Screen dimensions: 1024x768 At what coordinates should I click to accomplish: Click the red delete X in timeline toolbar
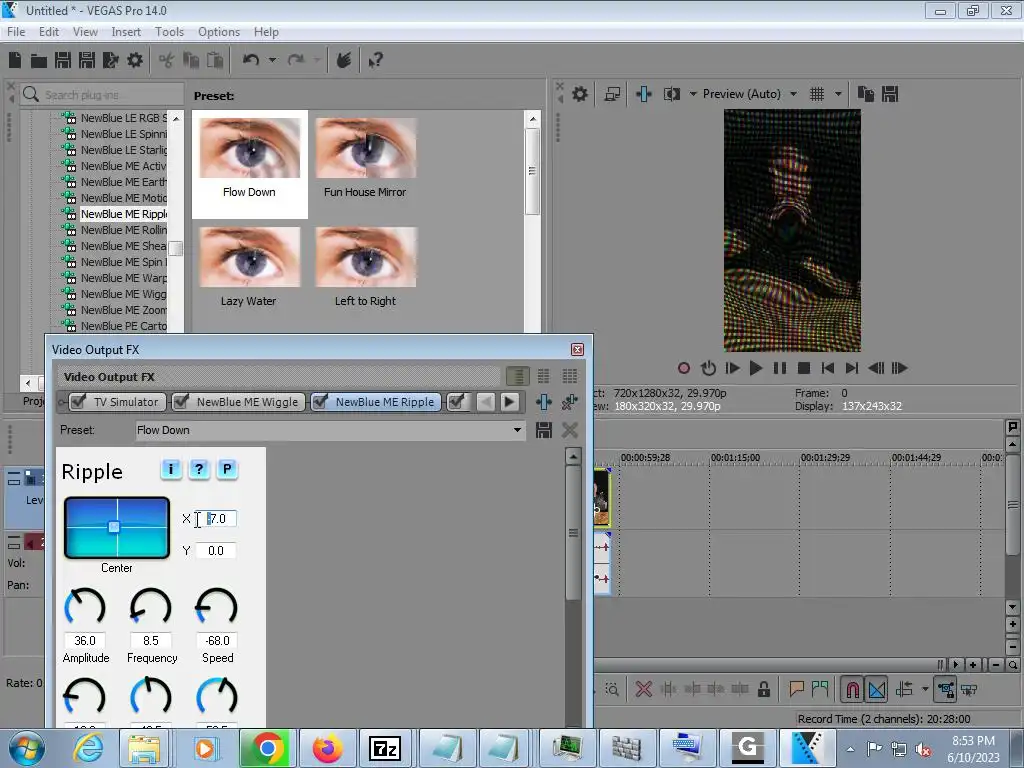pos(644,689)
